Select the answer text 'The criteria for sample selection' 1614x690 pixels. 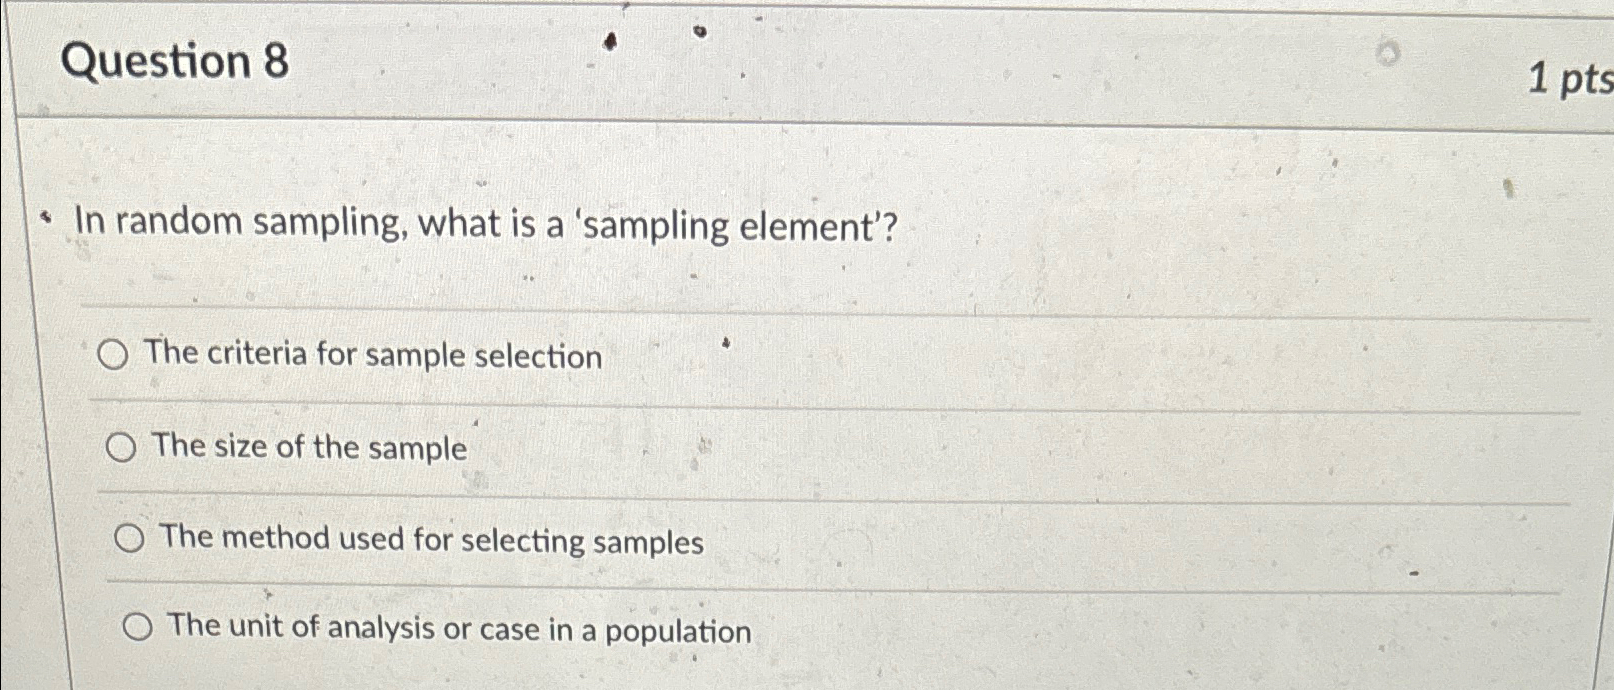click(372, 356)
